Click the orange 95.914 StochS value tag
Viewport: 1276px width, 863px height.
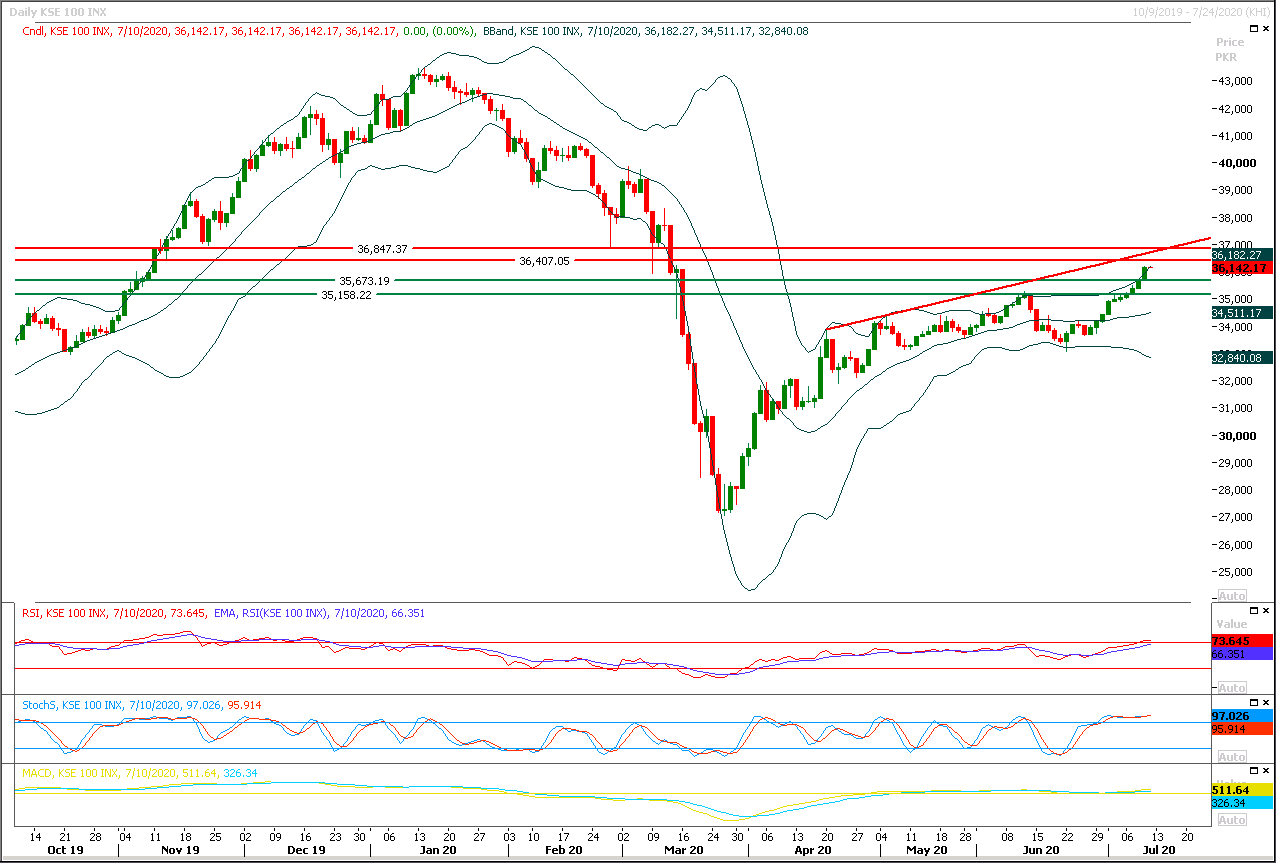click(1241, 729)
